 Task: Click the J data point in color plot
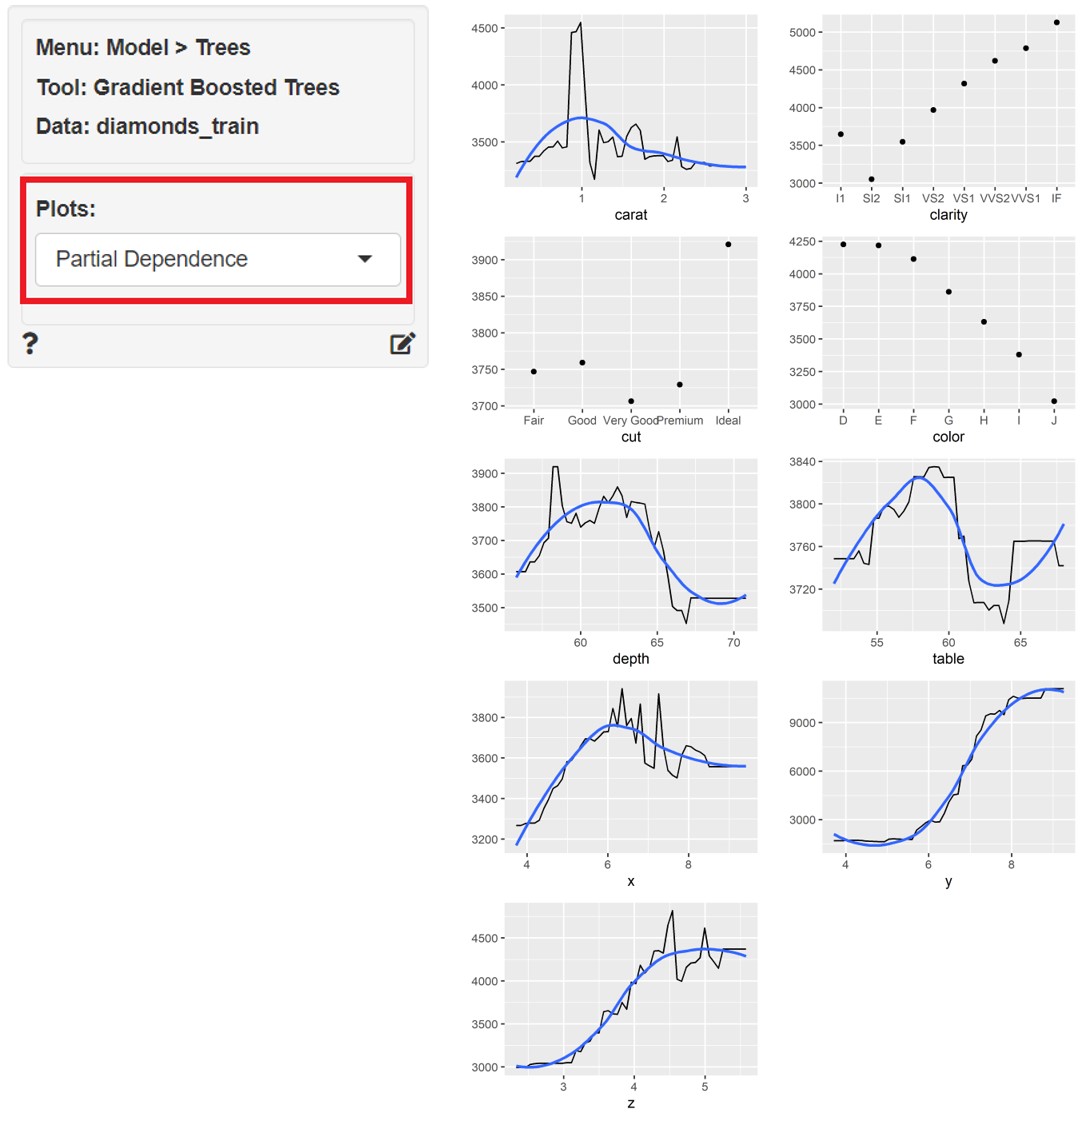[x=1054, y=401]
